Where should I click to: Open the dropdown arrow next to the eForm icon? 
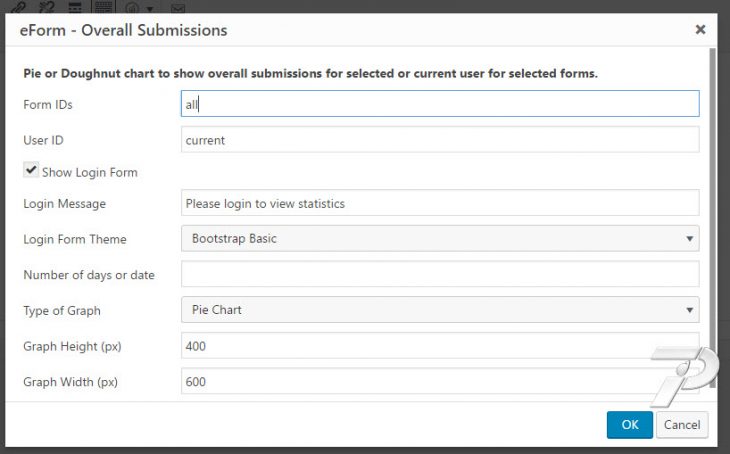[150, 9]
